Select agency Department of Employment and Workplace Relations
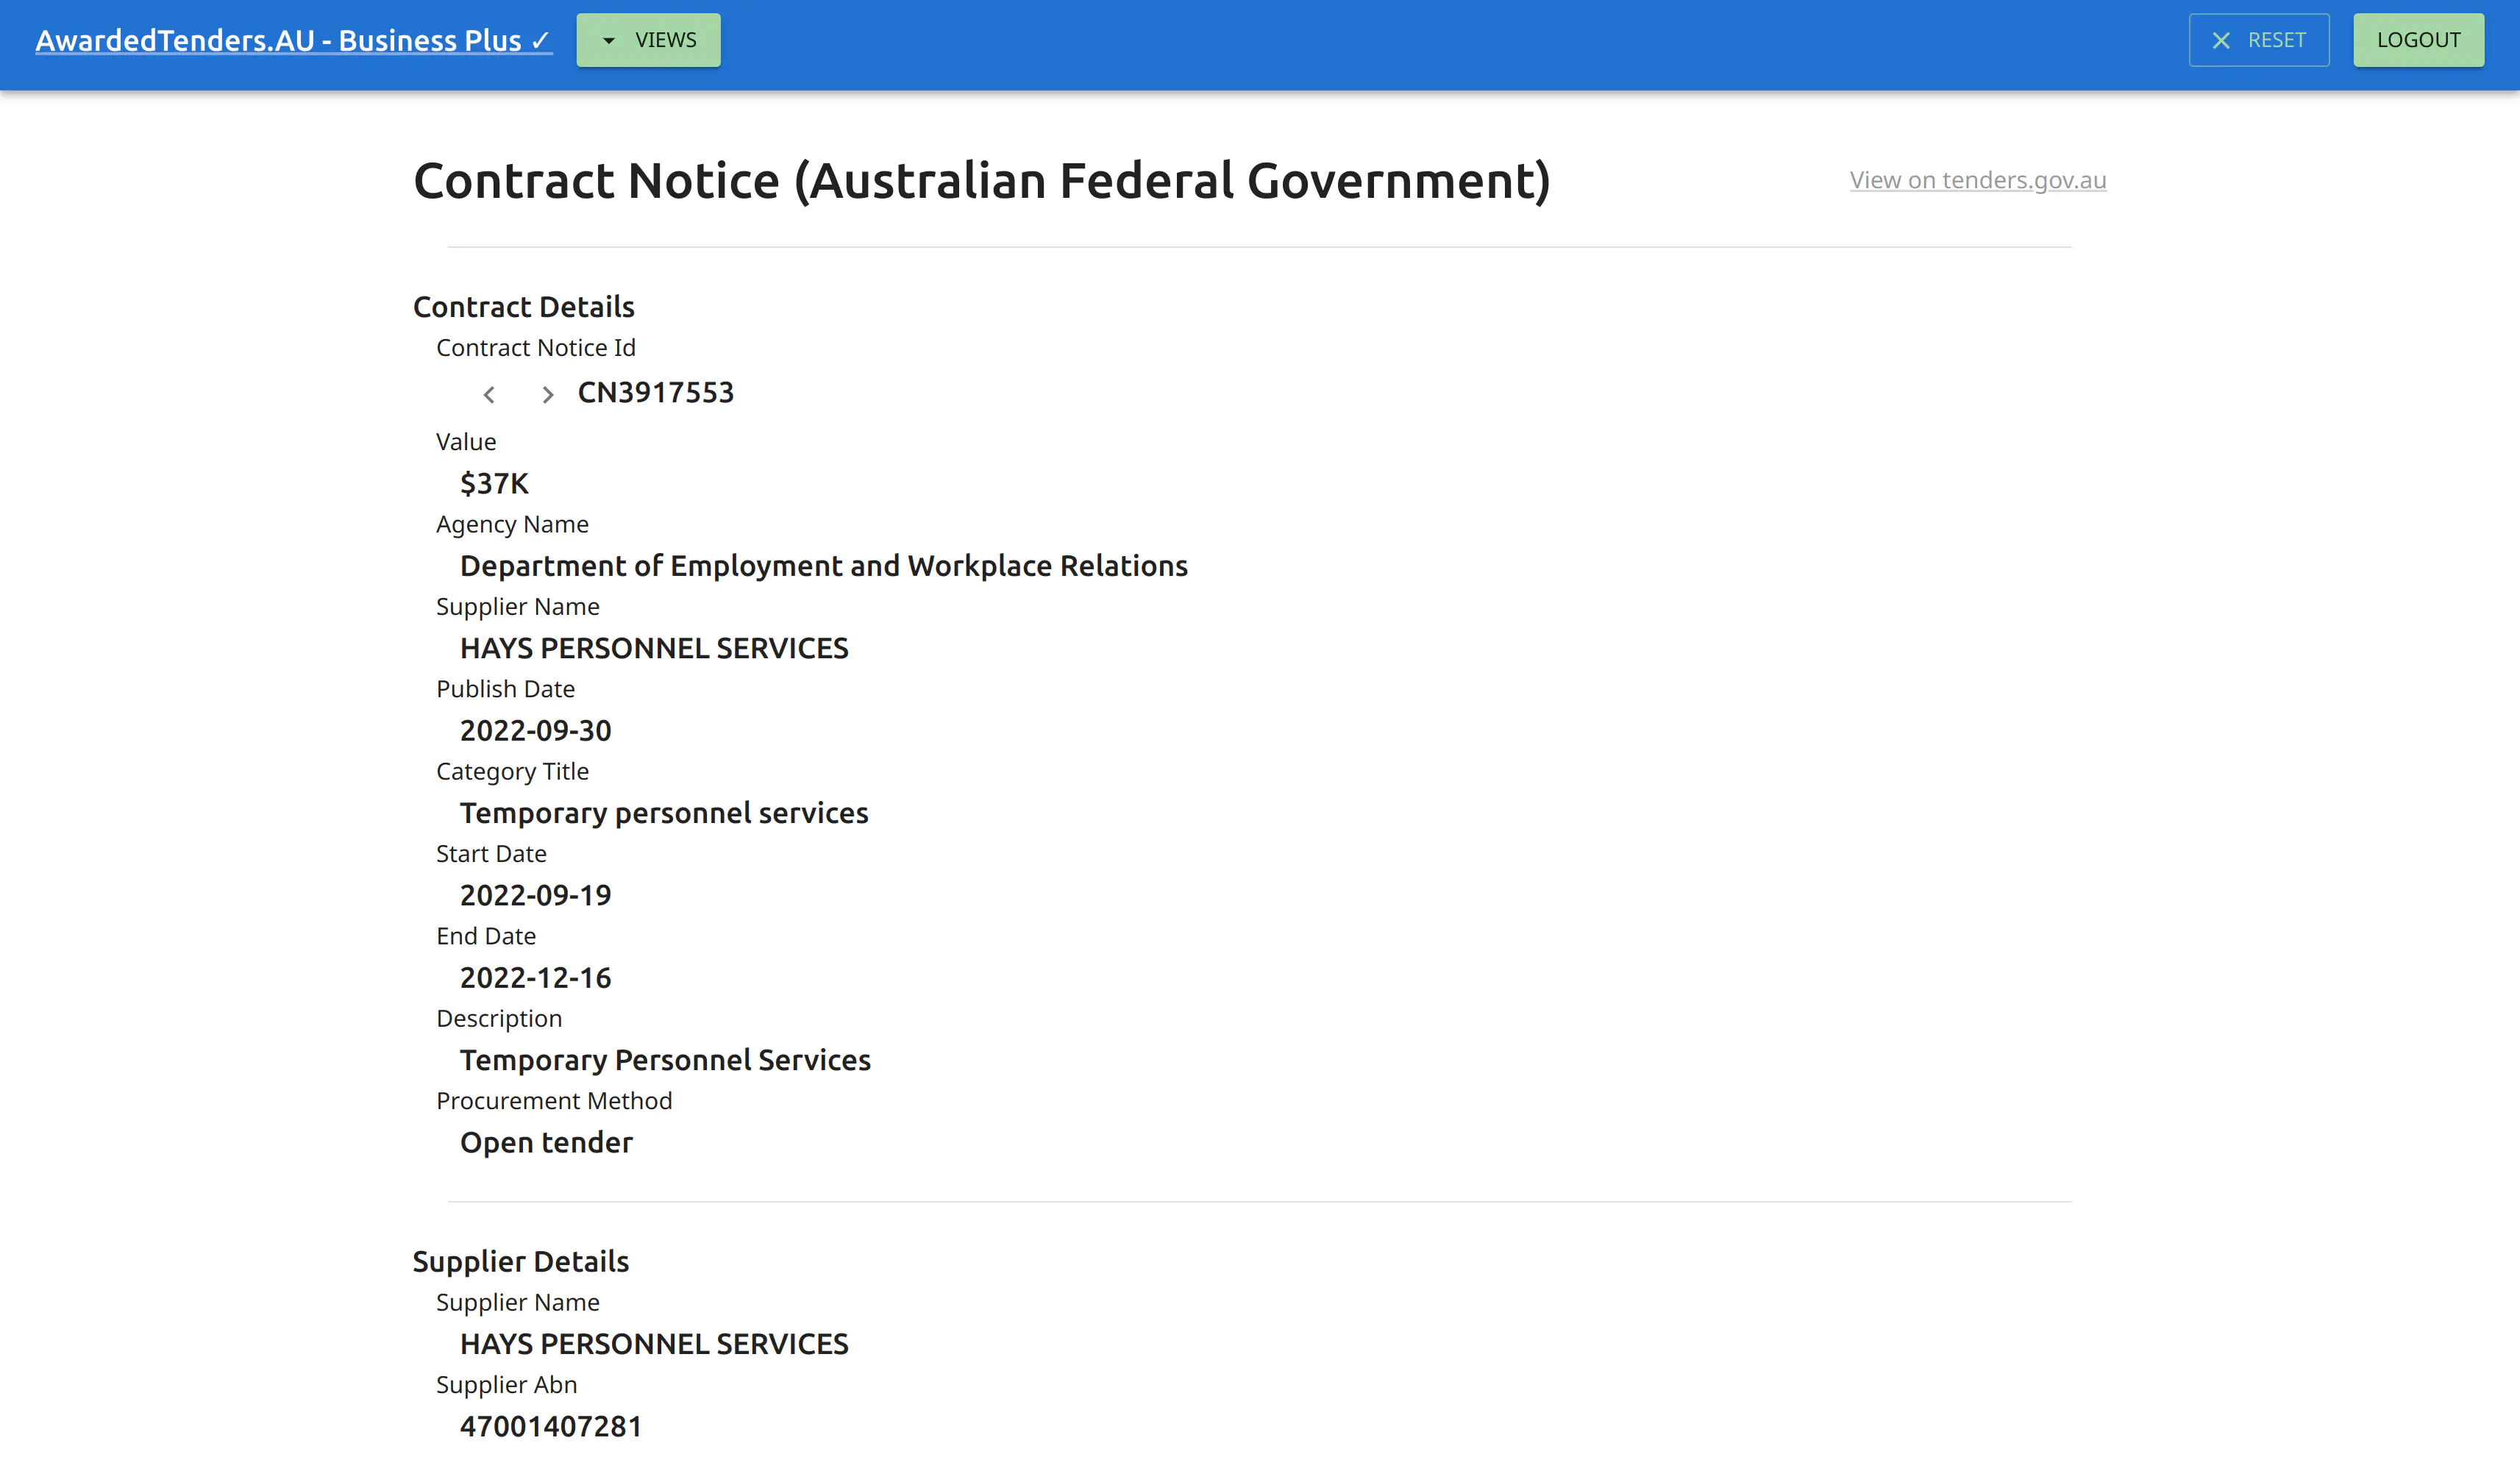Image resolution: width=2520 pixels, height=1471 pixels. 824,565
